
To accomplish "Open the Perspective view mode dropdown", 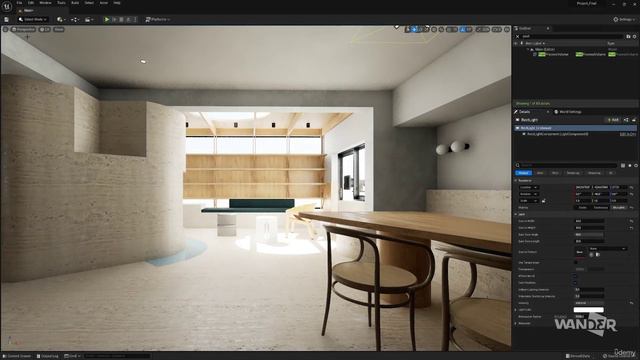I will coord(24,29).
